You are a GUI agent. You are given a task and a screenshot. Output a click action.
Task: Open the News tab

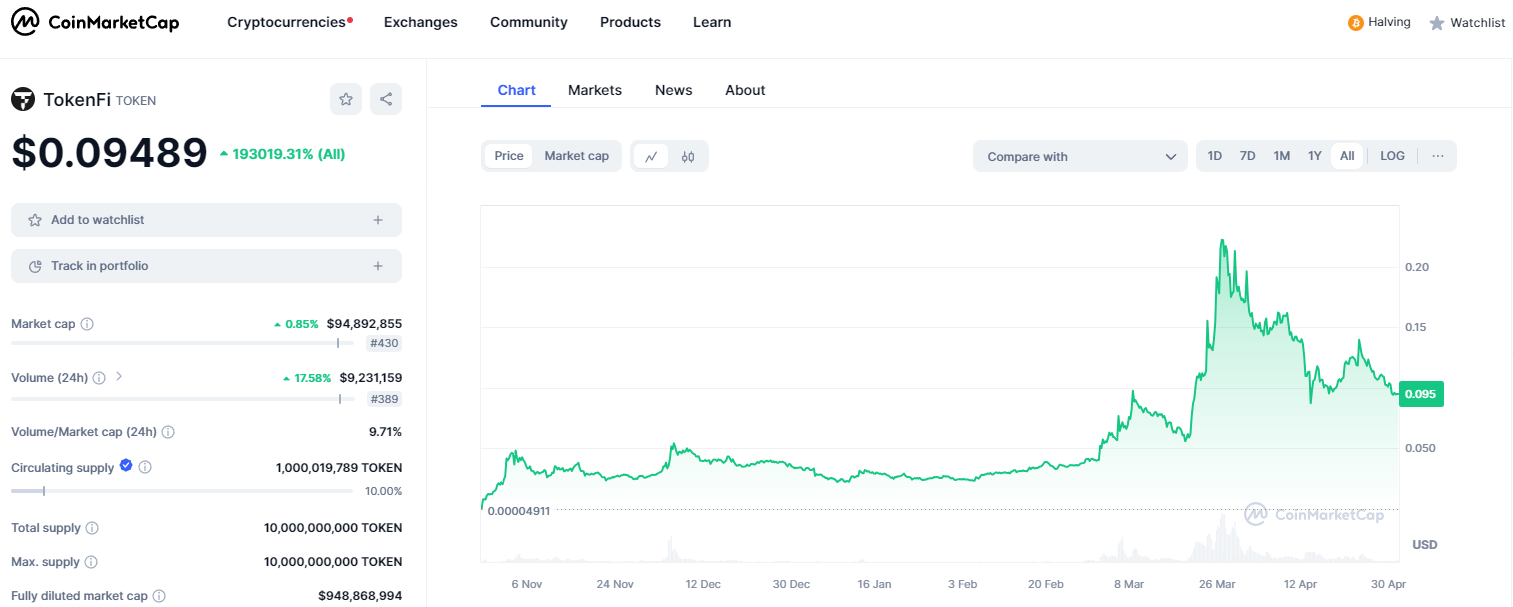click(x=673, y=90)
